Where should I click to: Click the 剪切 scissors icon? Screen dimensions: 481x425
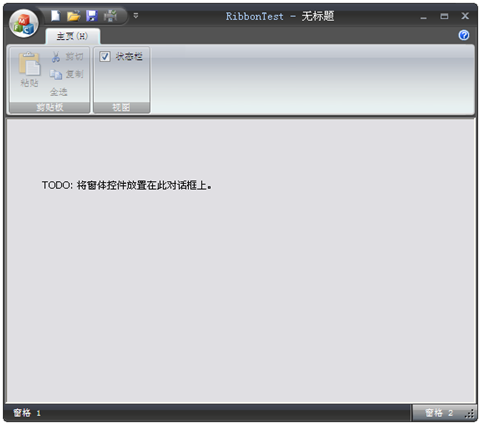click(x=56, y=57)
